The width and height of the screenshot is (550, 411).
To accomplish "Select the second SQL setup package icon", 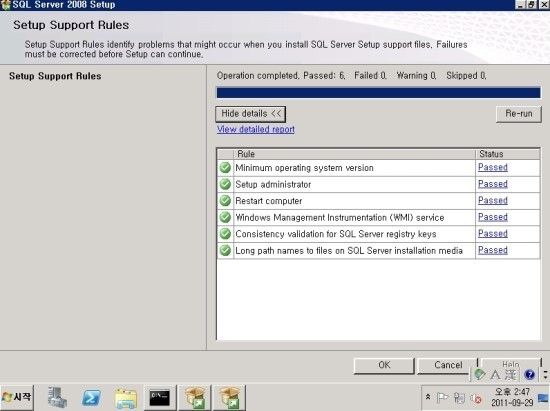I will point(229,398).
